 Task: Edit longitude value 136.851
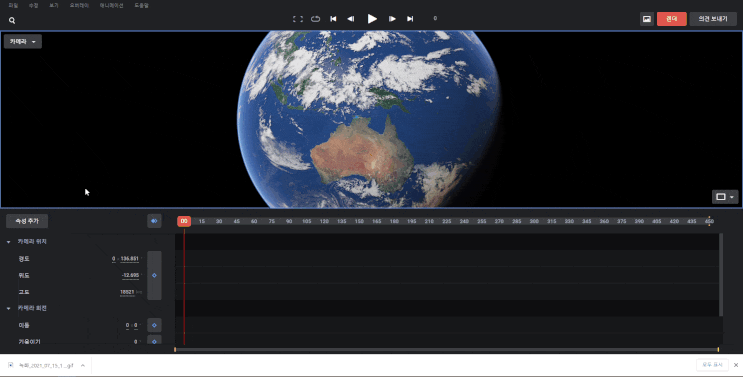tap(129, 259)
